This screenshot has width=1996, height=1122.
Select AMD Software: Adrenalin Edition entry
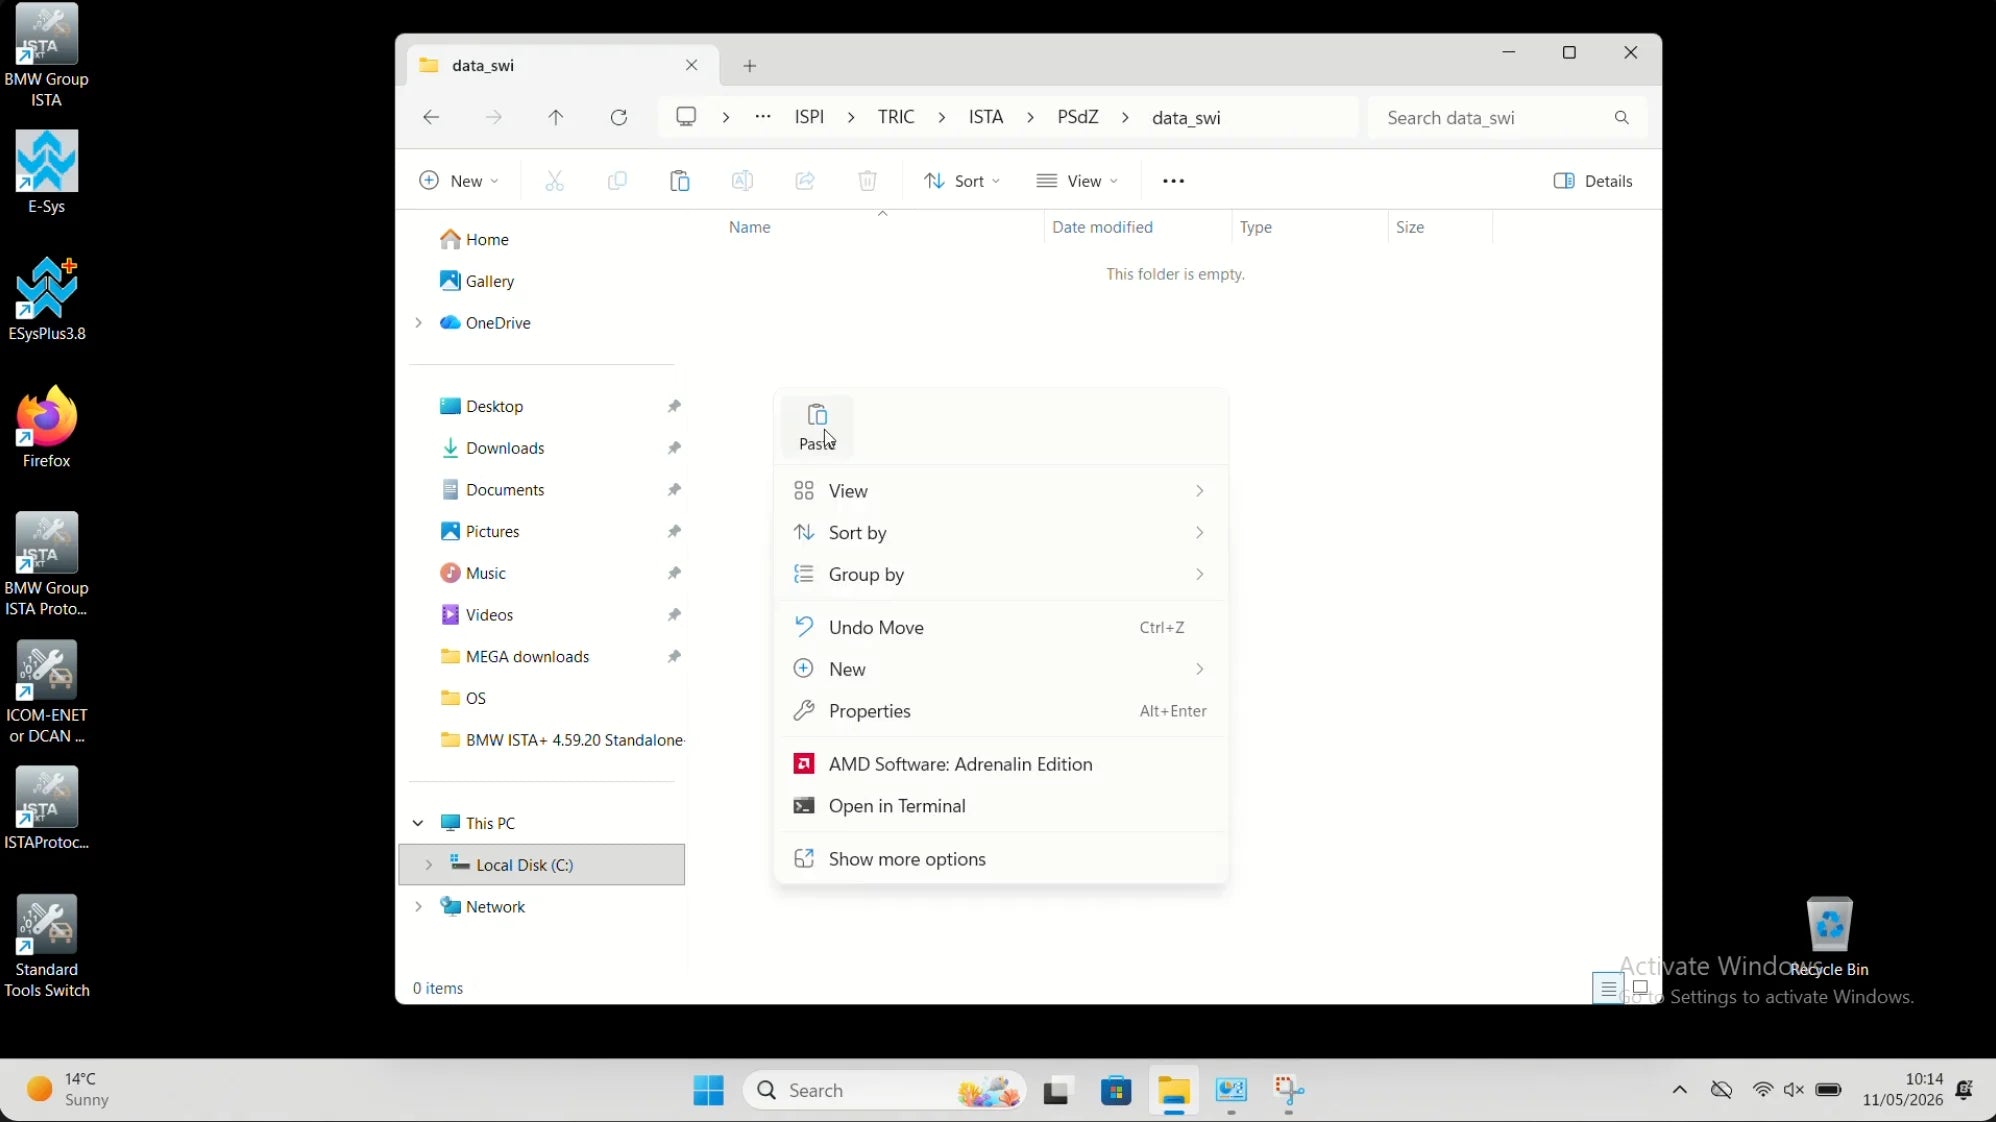[x=1001, y=765]
